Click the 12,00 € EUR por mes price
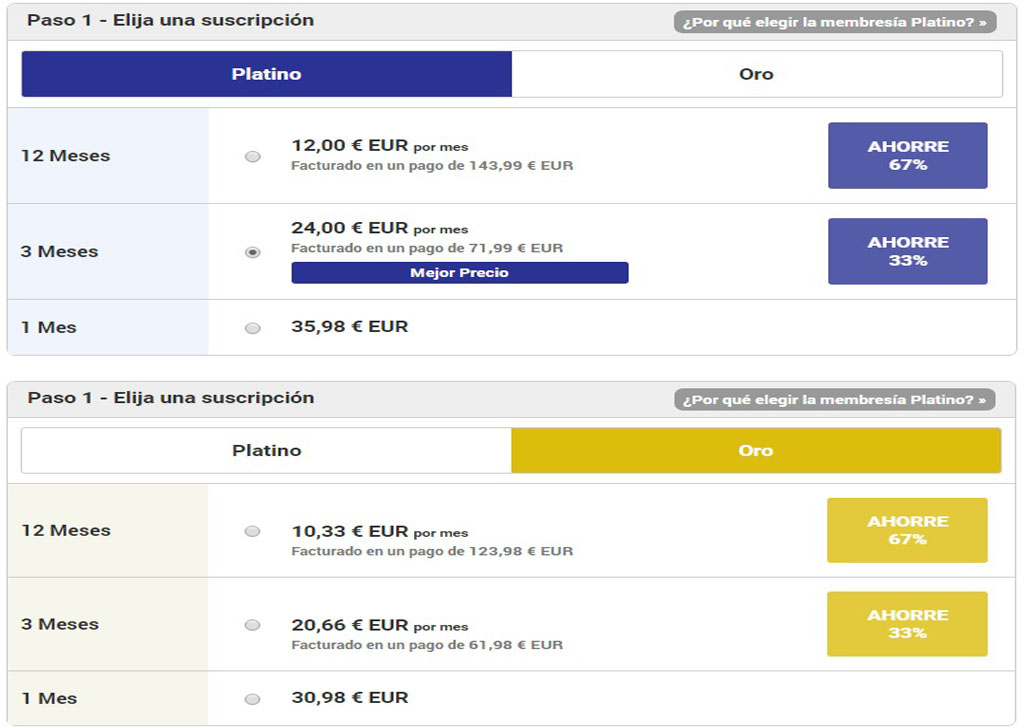Viewport: 1024px width, 728px height. coord(379,146)
